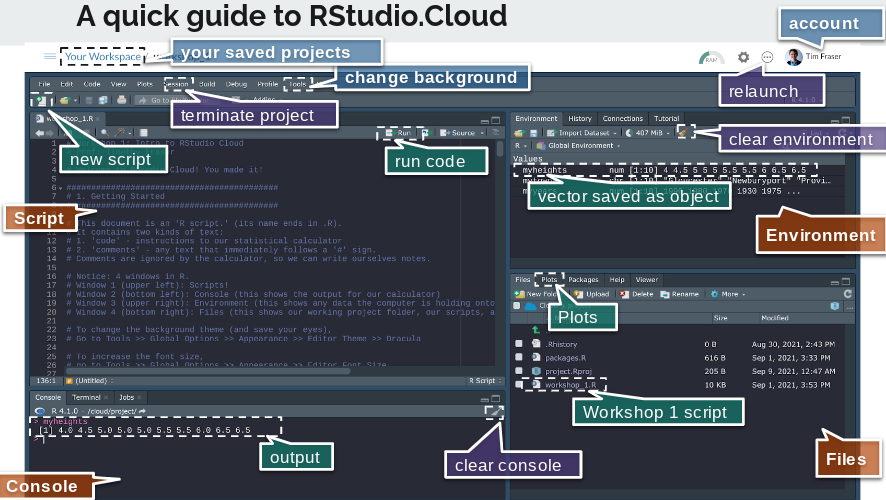Click the go back arrow in editor
The height and width of the screenshot is (500, 886).
(40, 133)
